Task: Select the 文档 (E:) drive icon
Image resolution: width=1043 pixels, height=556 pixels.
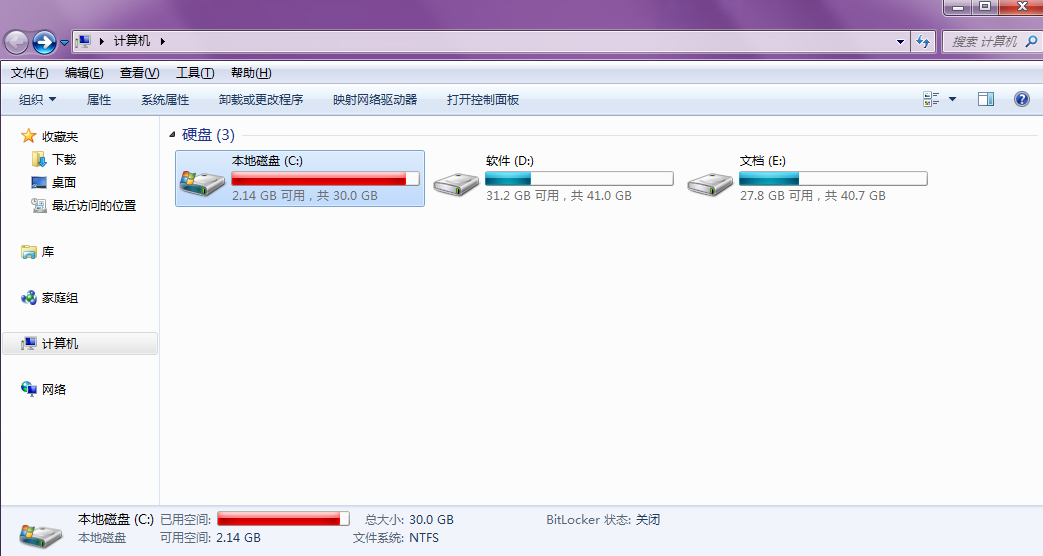Action: 710,184
